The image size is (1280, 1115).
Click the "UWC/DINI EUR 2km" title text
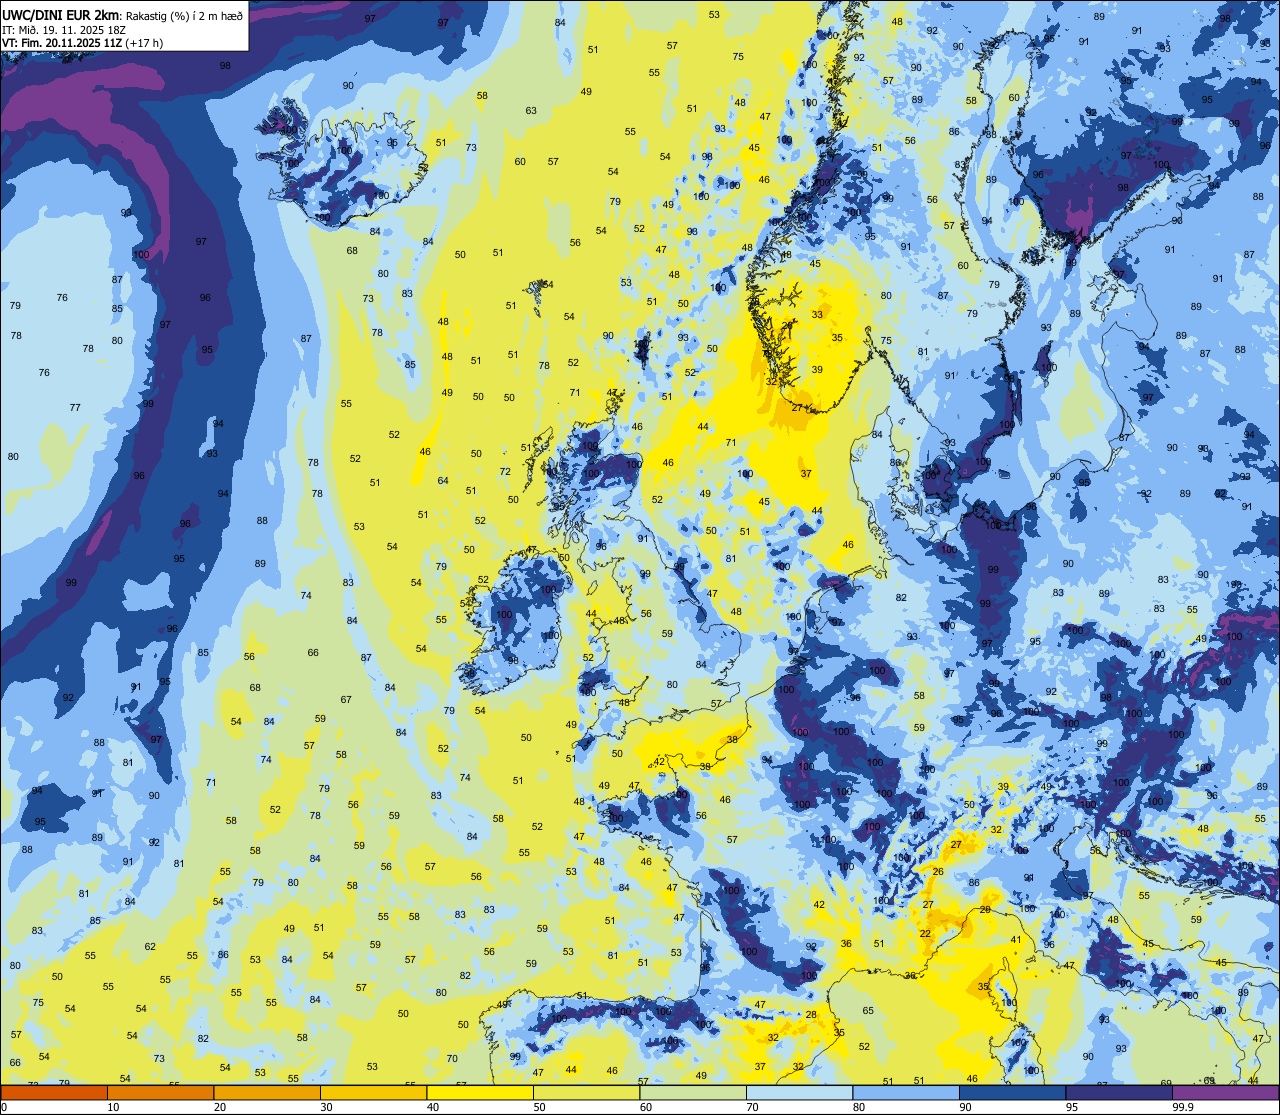[61, 14]
